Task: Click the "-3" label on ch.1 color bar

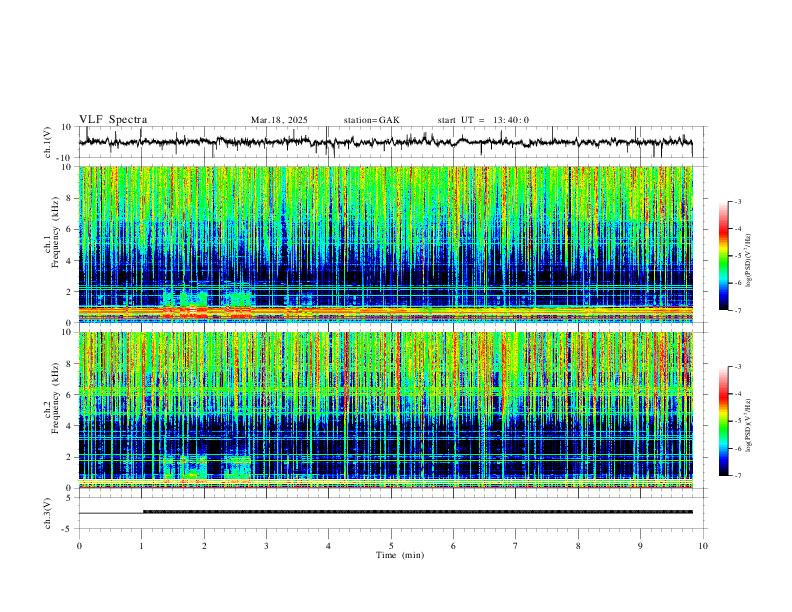Action: (x=736, y=201)
